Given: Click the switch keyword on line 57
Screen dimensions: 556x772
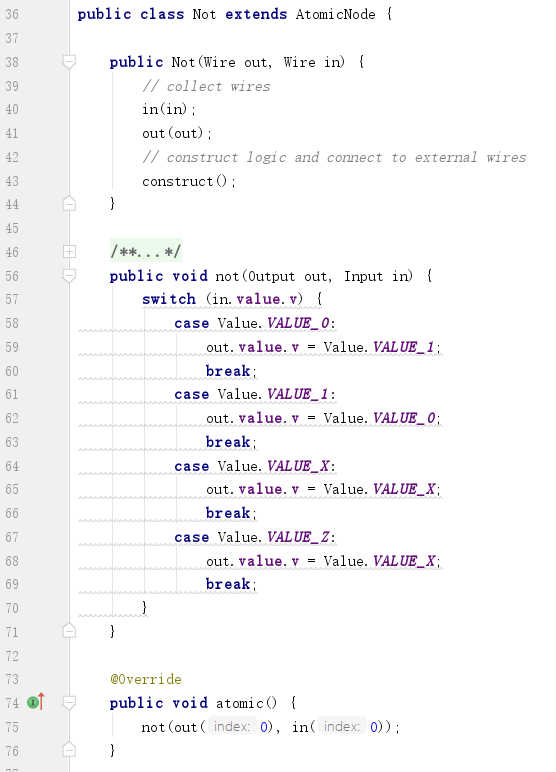Looking at the screenshot, I should [169, 299].
